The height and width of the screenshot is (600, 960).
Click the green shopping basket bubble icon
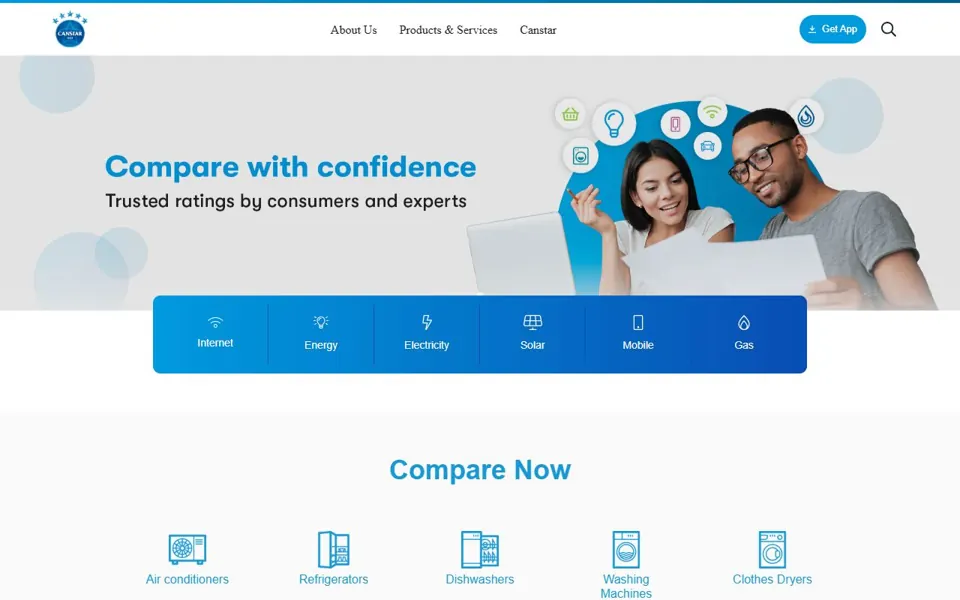click(570, 114)
